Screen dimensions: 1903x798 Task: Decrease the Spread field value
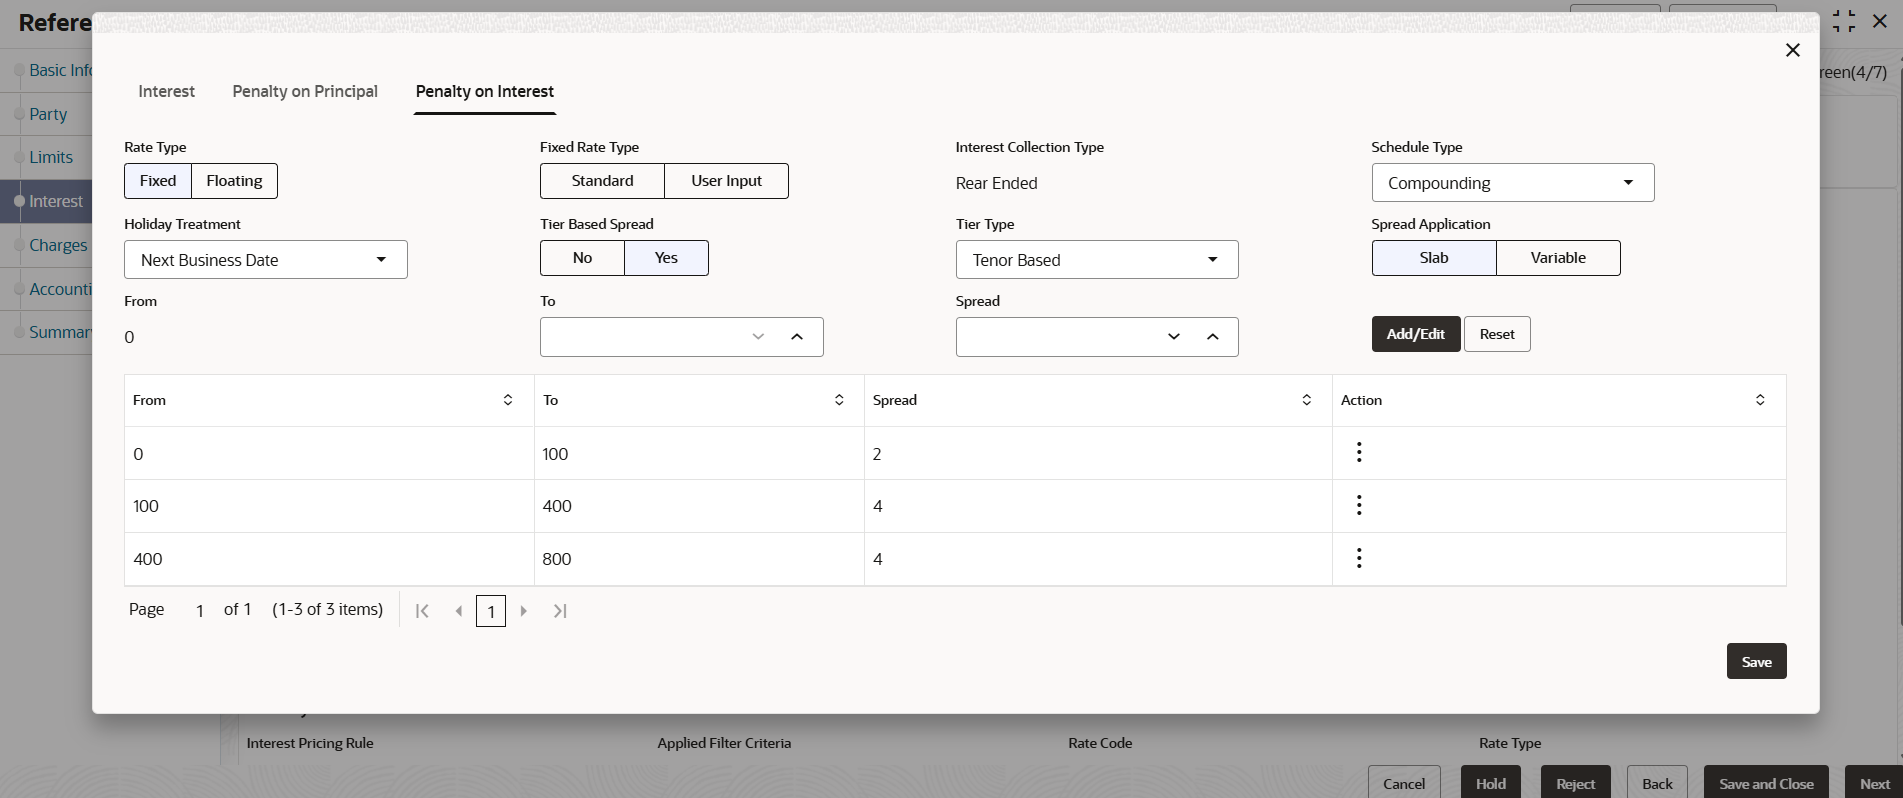tap(1174, 337)
